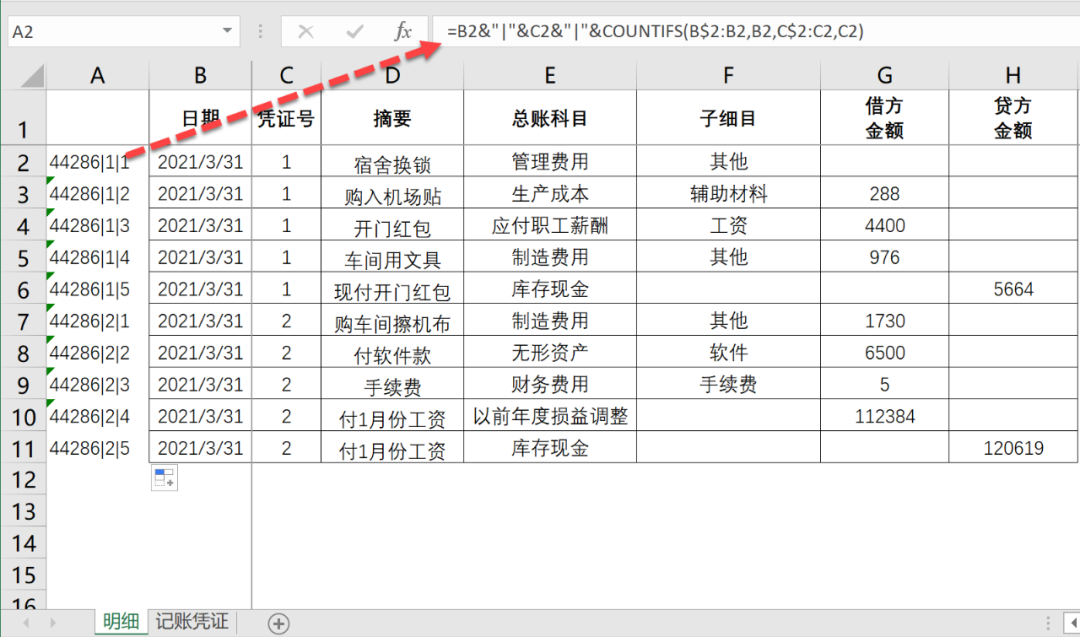Click the 软件 cell
The image size is (1080, 637).
(x=728, y=353)
